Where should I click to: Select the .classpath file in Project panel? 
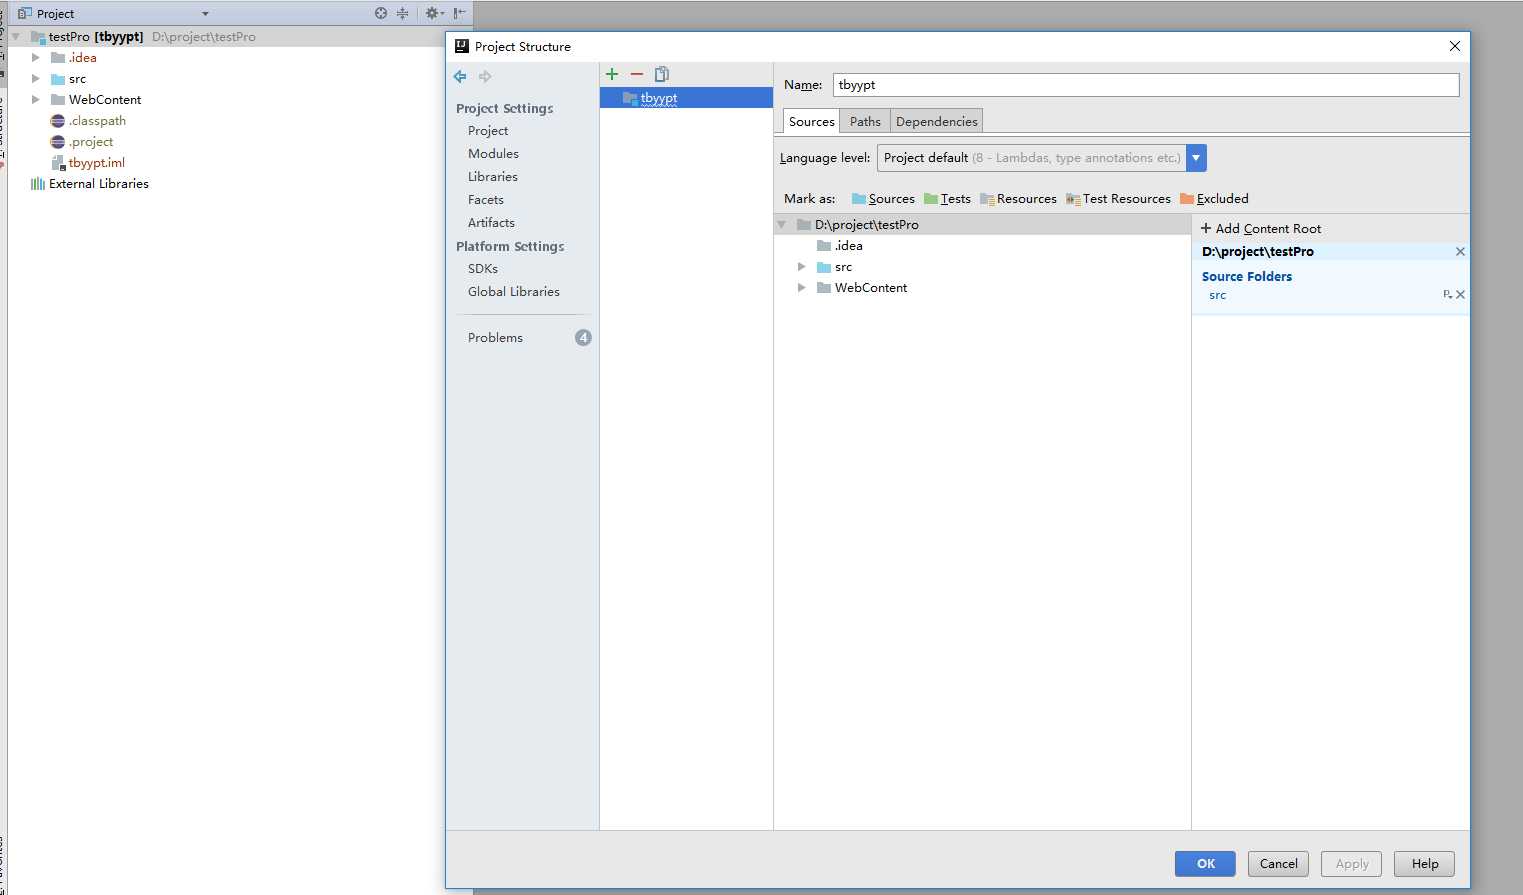click(97, 121)
